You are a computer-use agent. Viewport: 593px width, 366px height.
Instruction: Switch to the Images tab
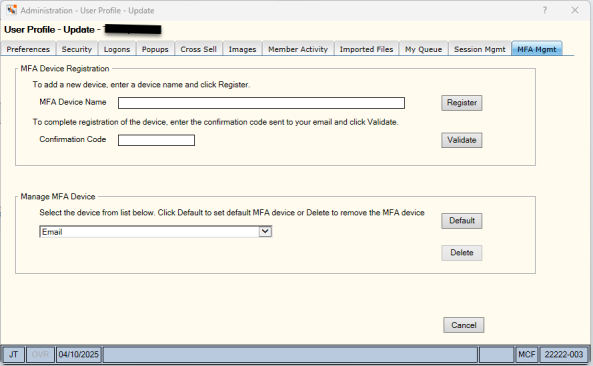[242, 49]
